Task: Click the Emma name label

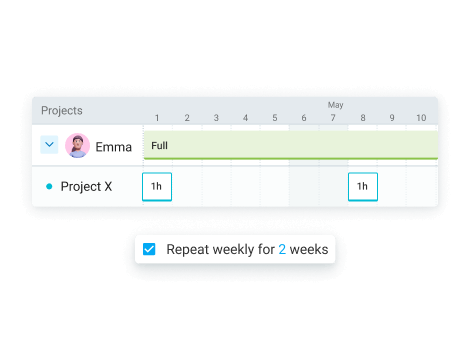Action: pyautogui.click(x=114, y=147)
